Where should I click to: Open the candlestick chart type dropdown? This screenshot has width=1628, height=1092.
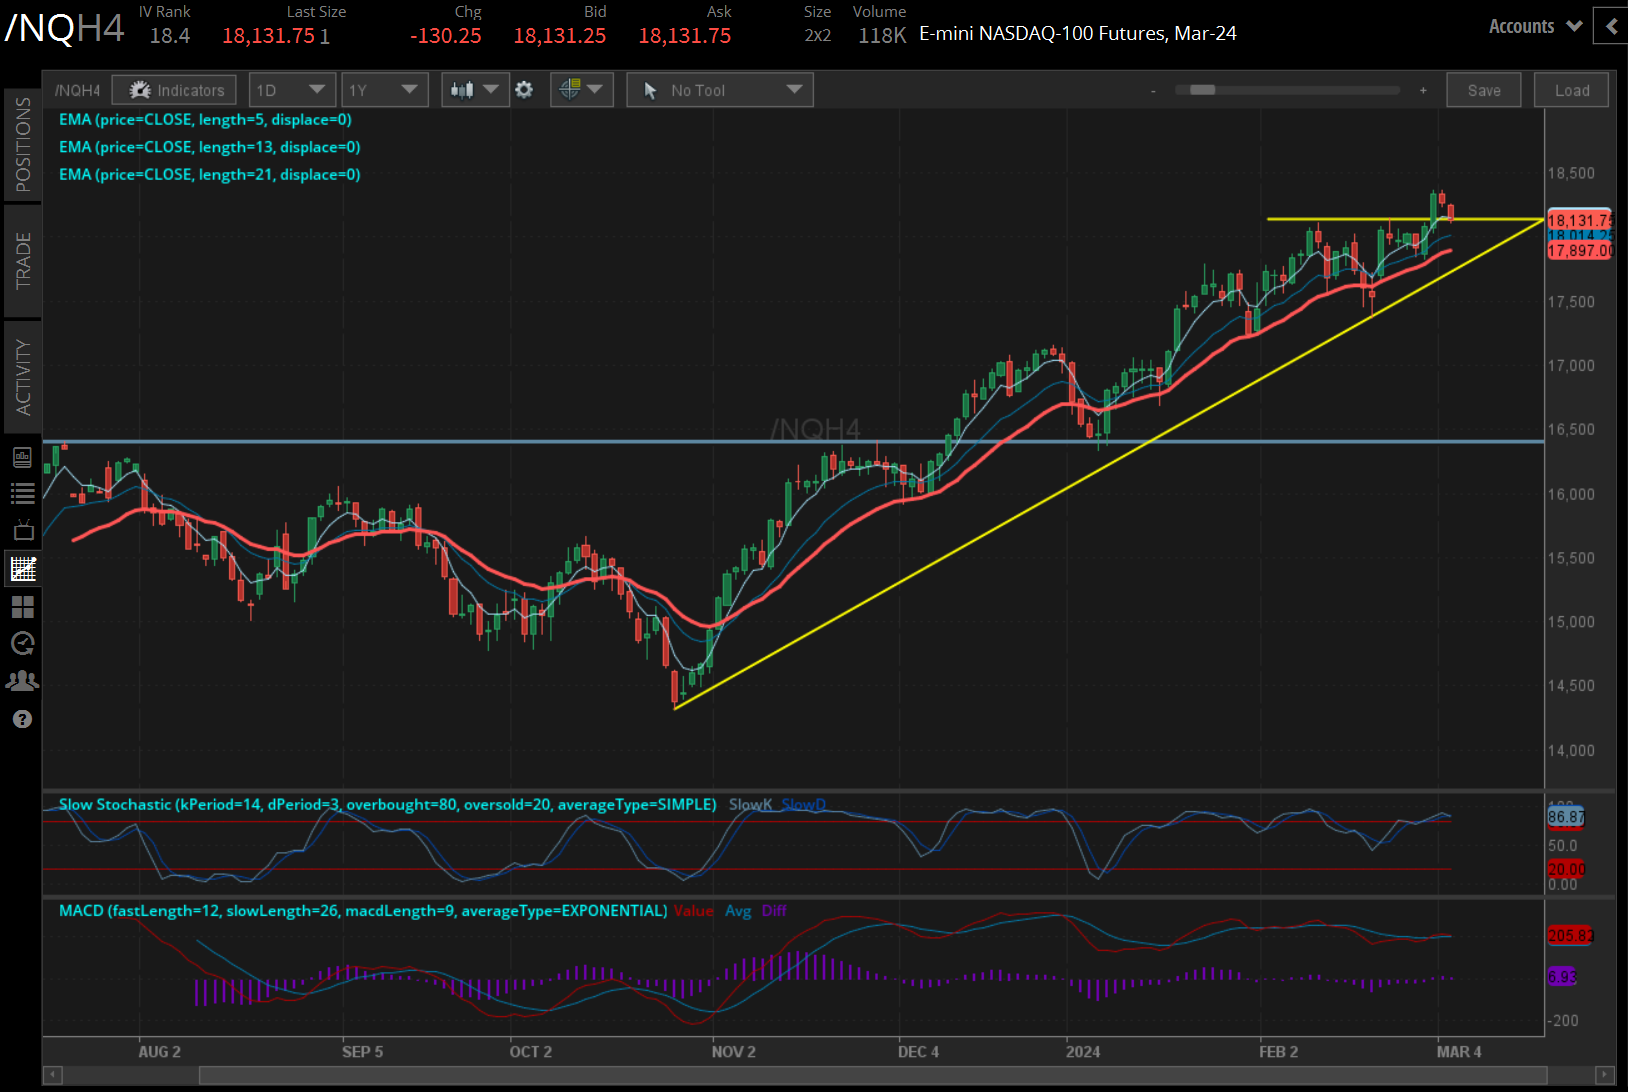474,90
